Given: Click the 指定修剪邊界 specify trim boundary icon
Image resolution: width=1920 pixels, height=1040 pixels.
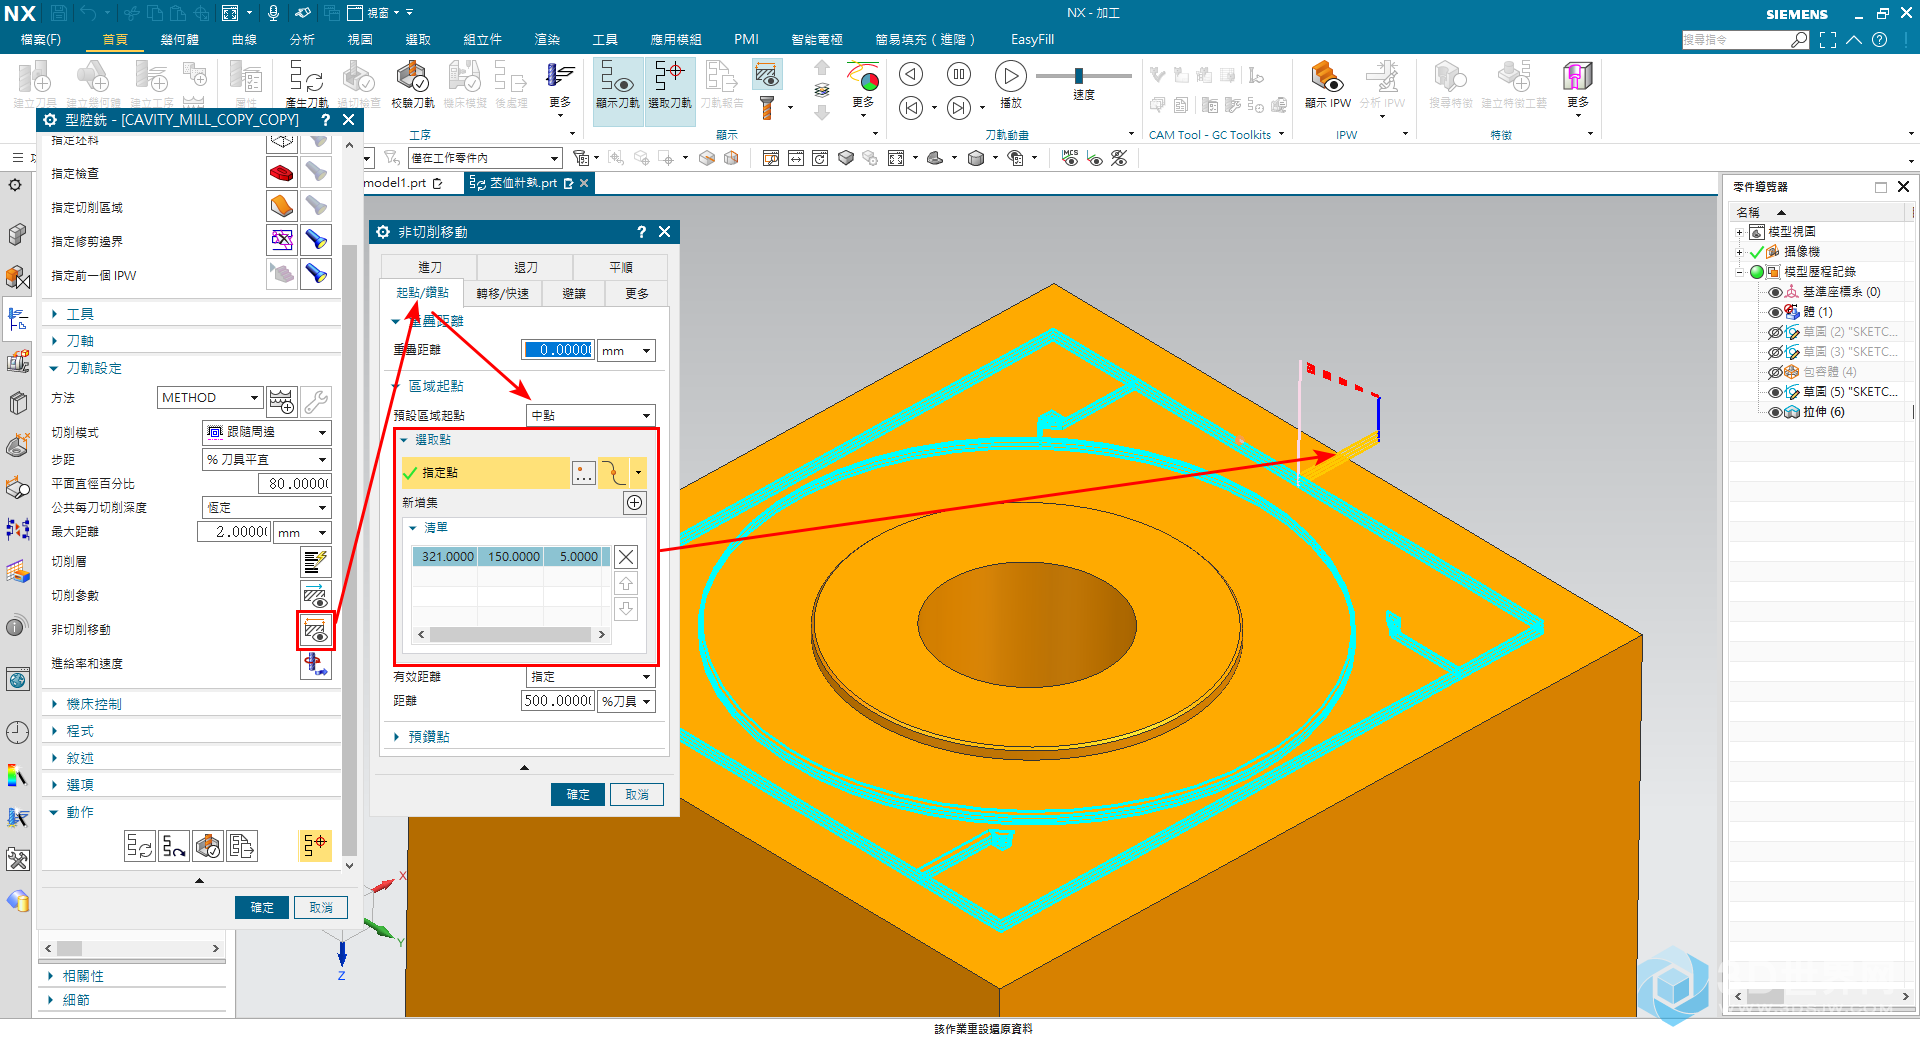Looking at the screenshot, I should point(282,240).
